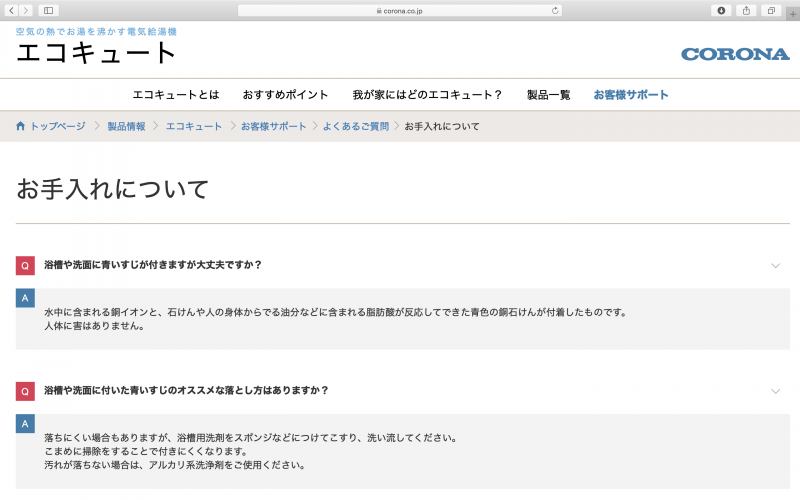
Task: Reload the page via the refresh icon
Action: pyautogui.click(x=555, y=10)
